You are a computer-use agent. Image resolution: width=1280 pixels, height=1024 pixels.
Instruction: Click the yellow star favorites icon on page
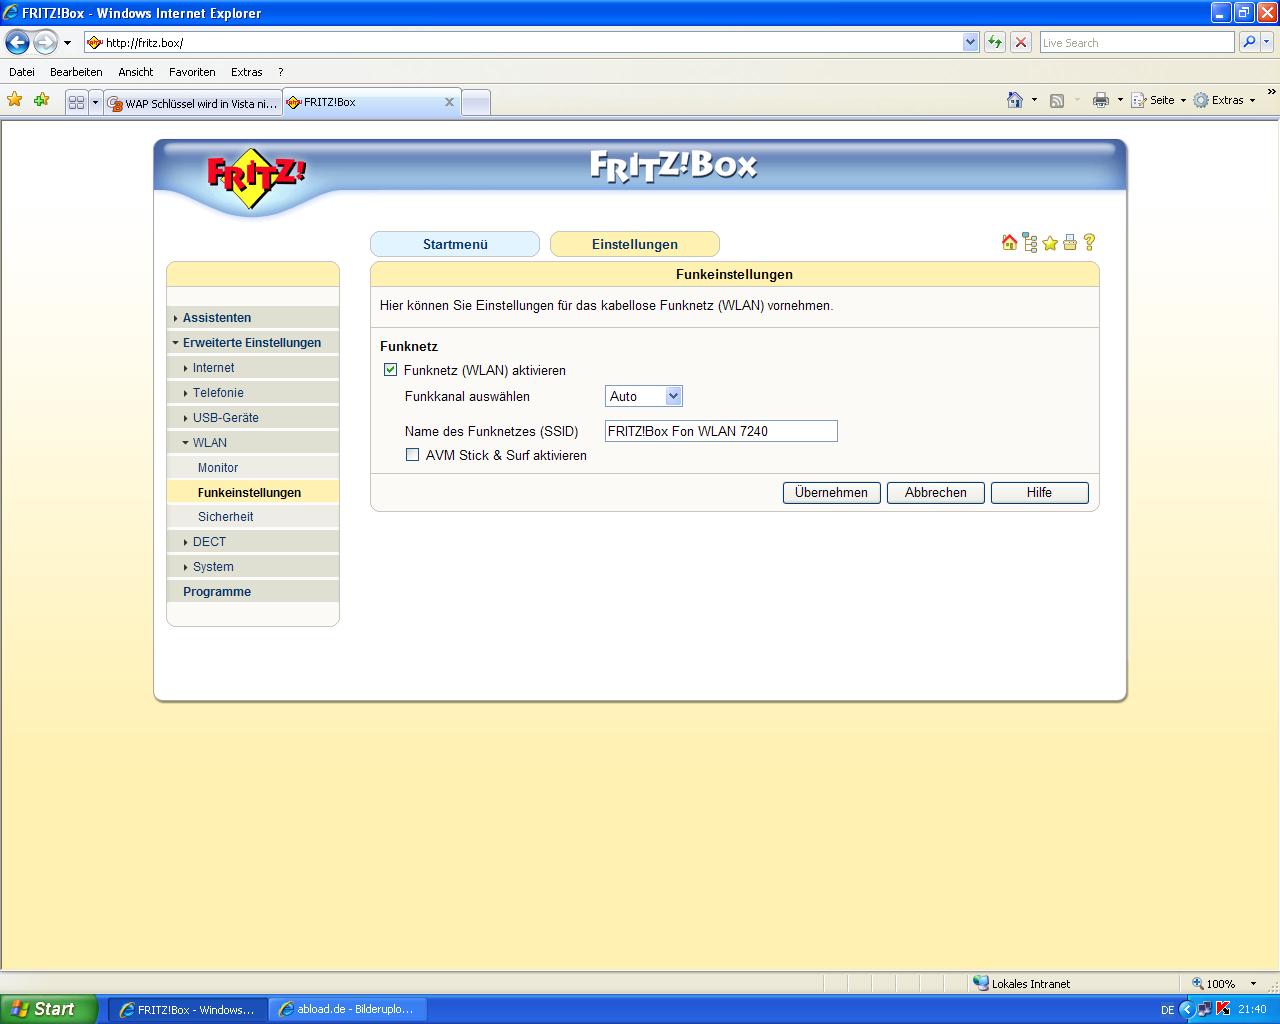pyautogui.click(x=1050, y=243)
